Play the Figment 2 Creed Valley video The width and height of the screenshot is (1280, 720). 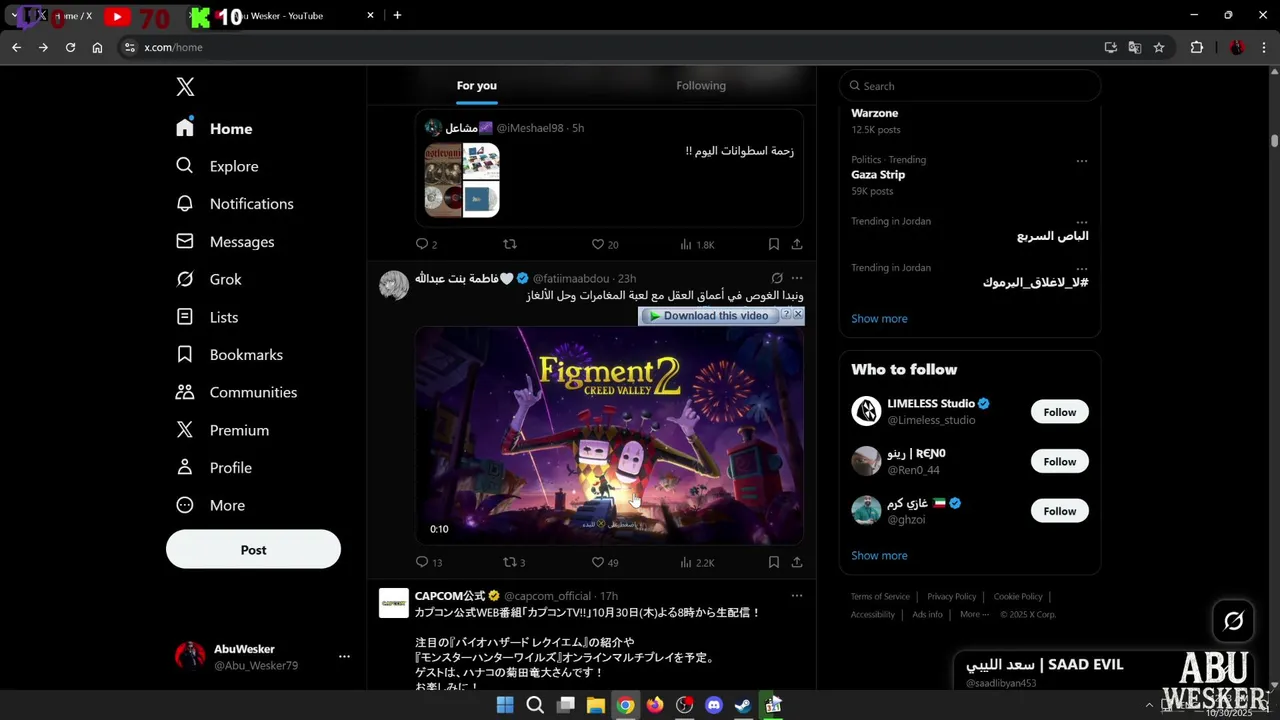(609, 435)
